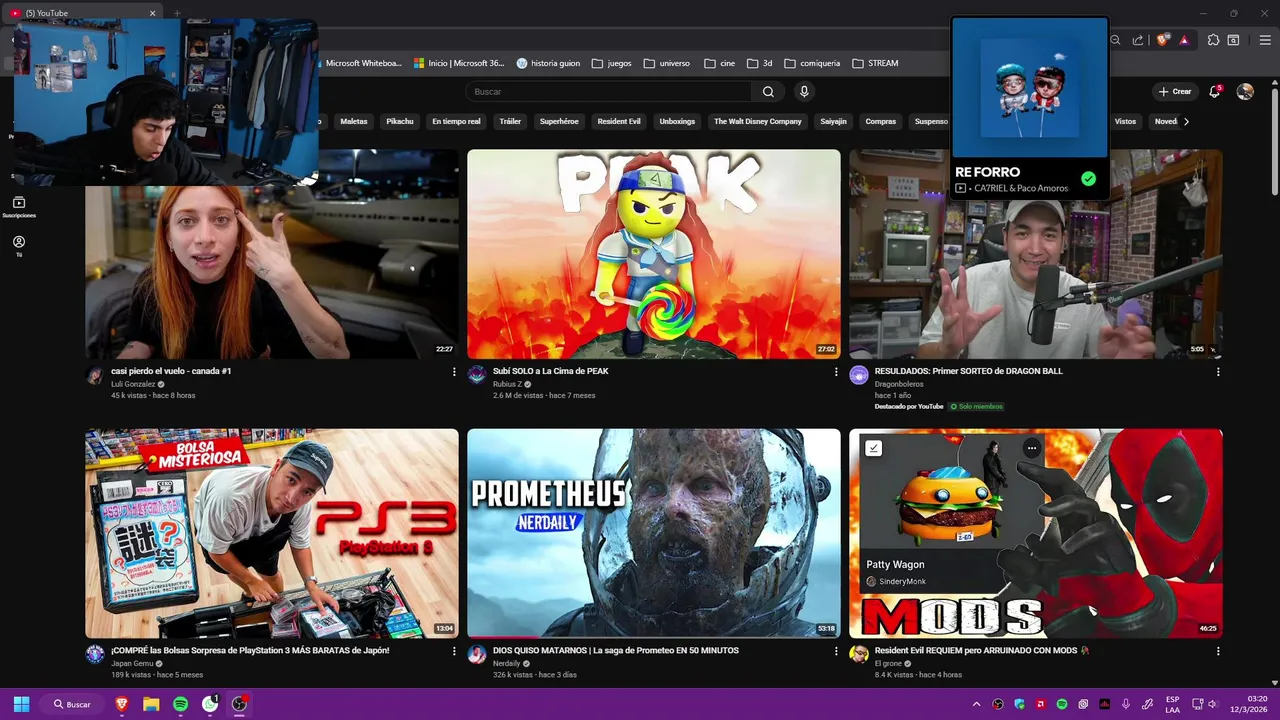Click the YouTube search magnifier button
1280x720 pixels.
point(768,91)
